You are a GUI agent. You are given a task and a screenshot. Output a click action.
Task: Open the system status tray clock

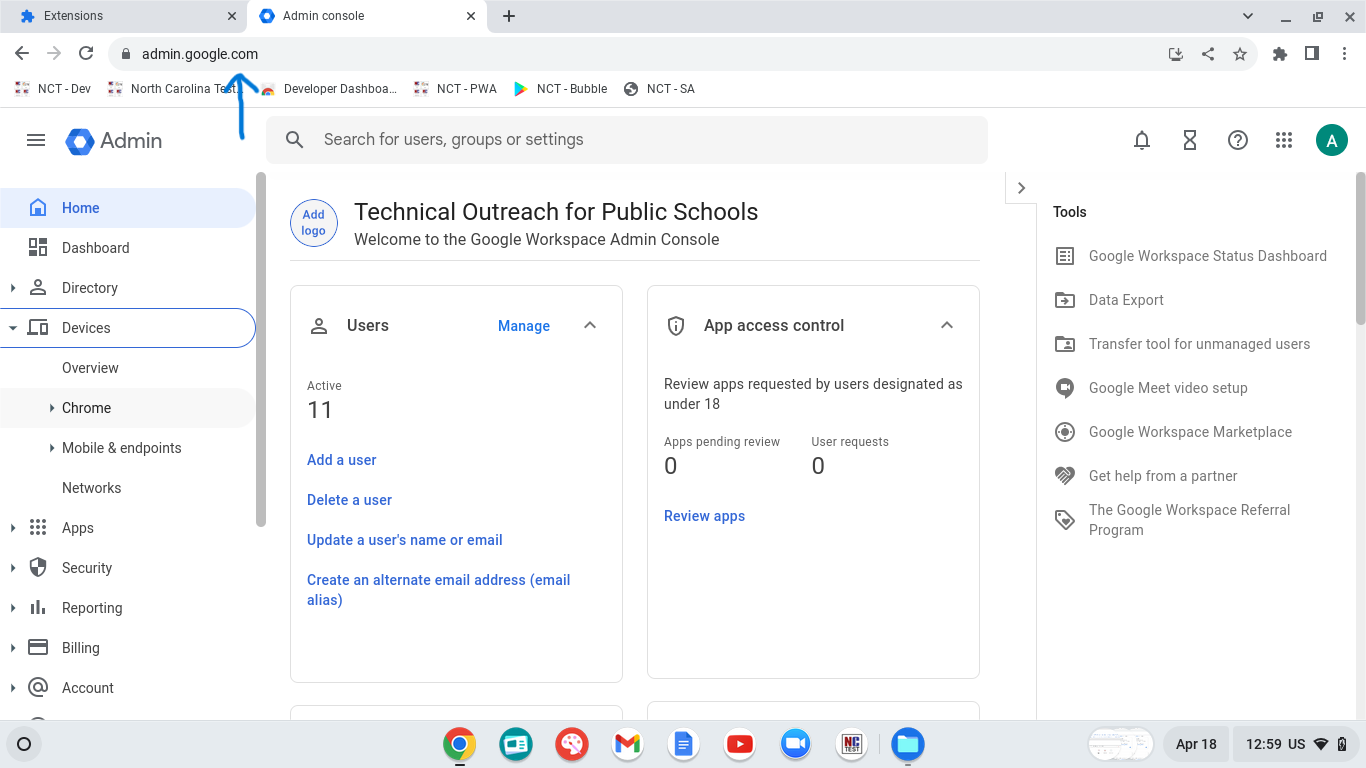(x=1297, y=744)
